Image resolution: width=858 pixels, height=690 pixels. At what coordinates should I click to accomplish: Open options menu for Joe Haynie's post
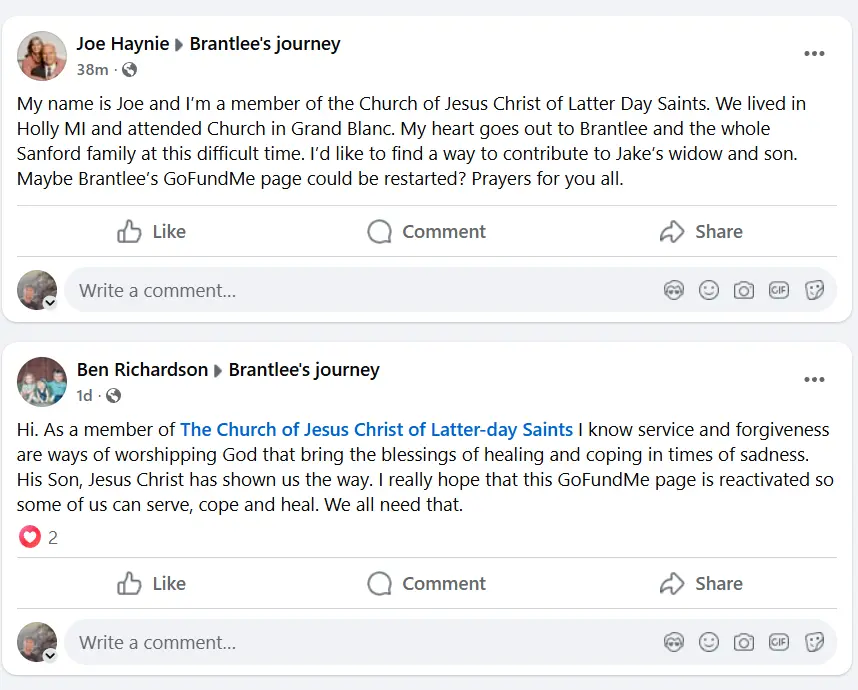(814, 54)
